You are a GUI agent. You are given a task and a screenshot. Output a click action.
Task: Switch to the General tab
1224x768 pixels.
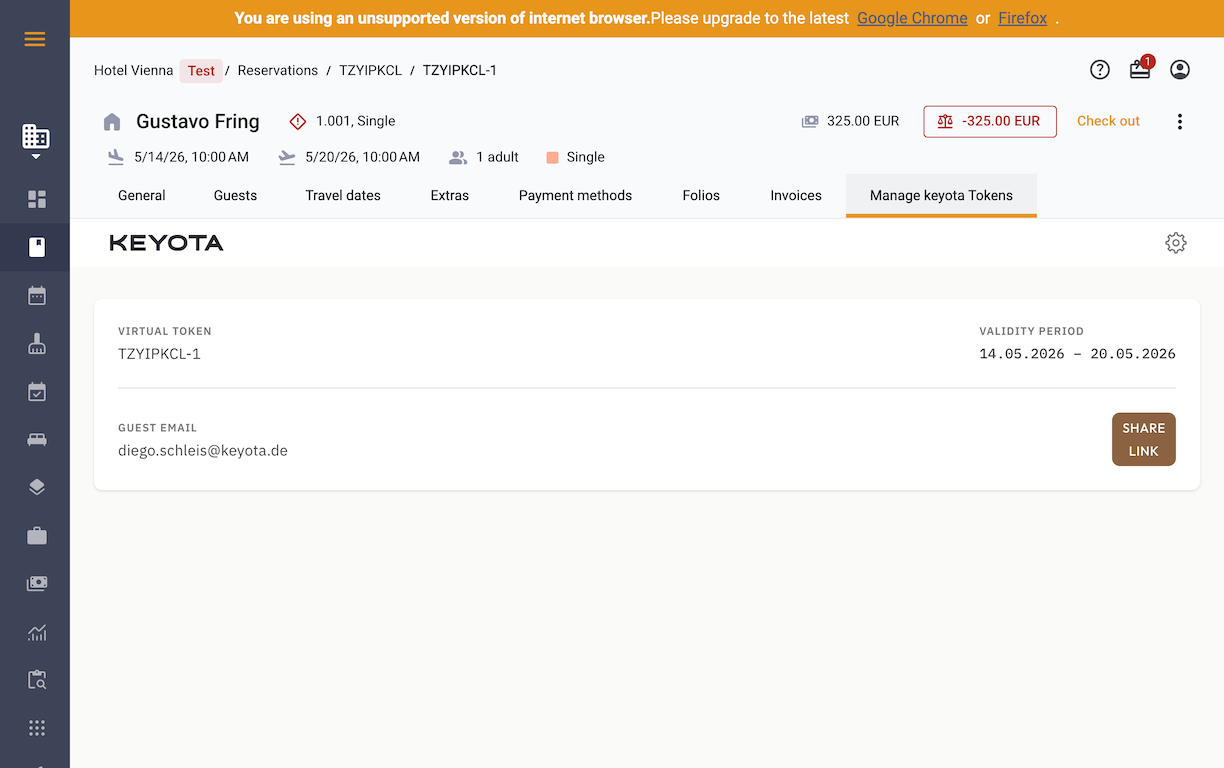point(142,195)
